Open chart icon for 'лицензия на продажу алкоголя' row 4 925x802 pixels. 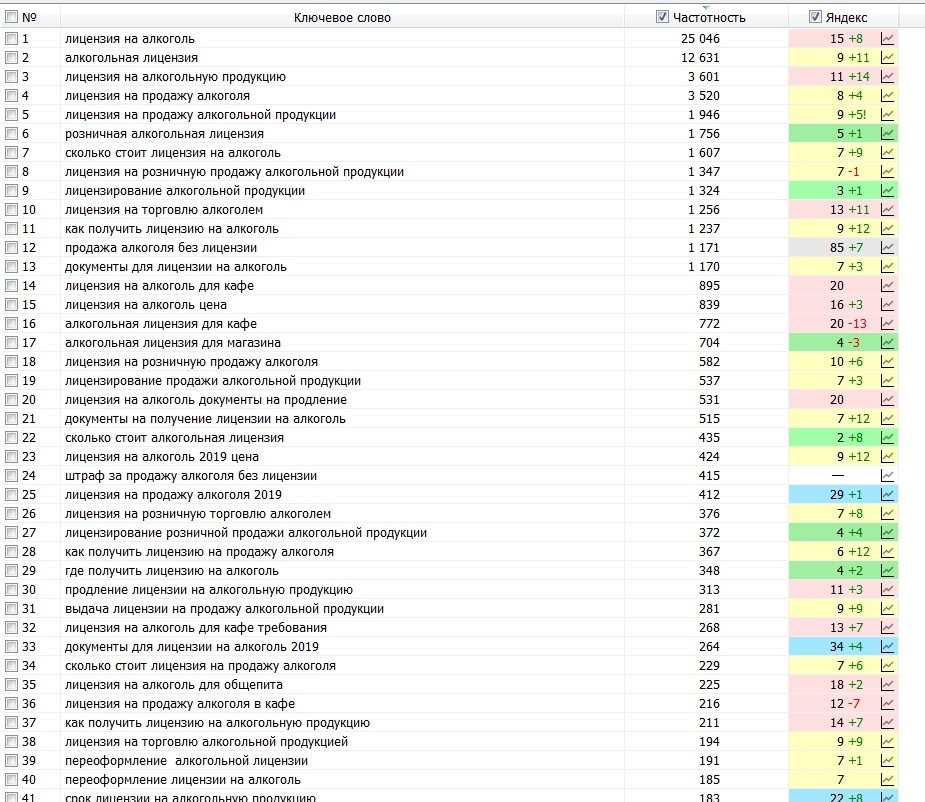click(x=887, y=96)
